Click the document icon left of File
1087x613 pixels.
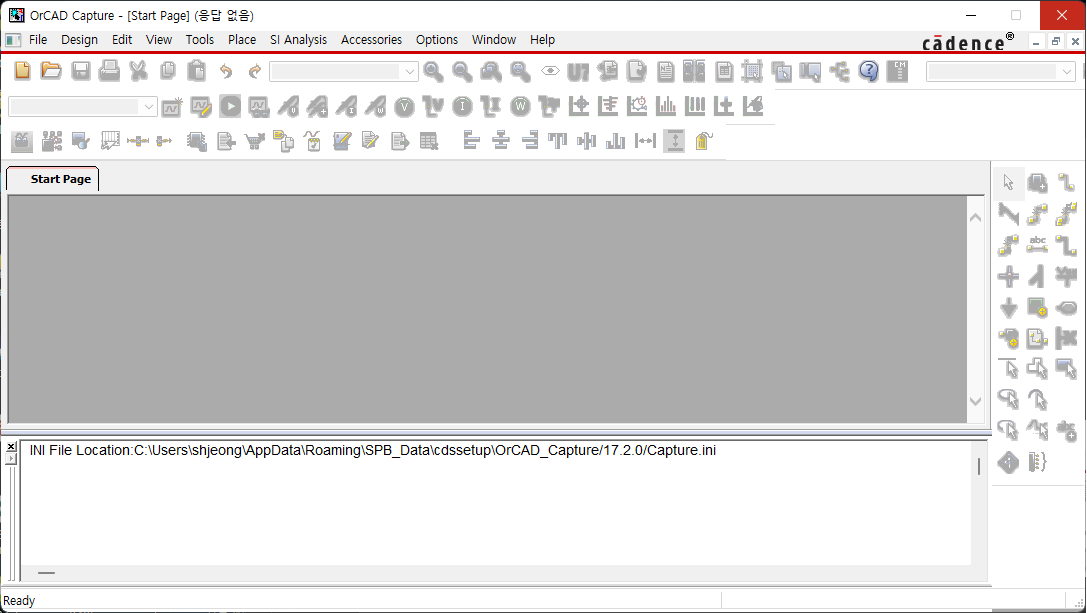tap(13, 40)
